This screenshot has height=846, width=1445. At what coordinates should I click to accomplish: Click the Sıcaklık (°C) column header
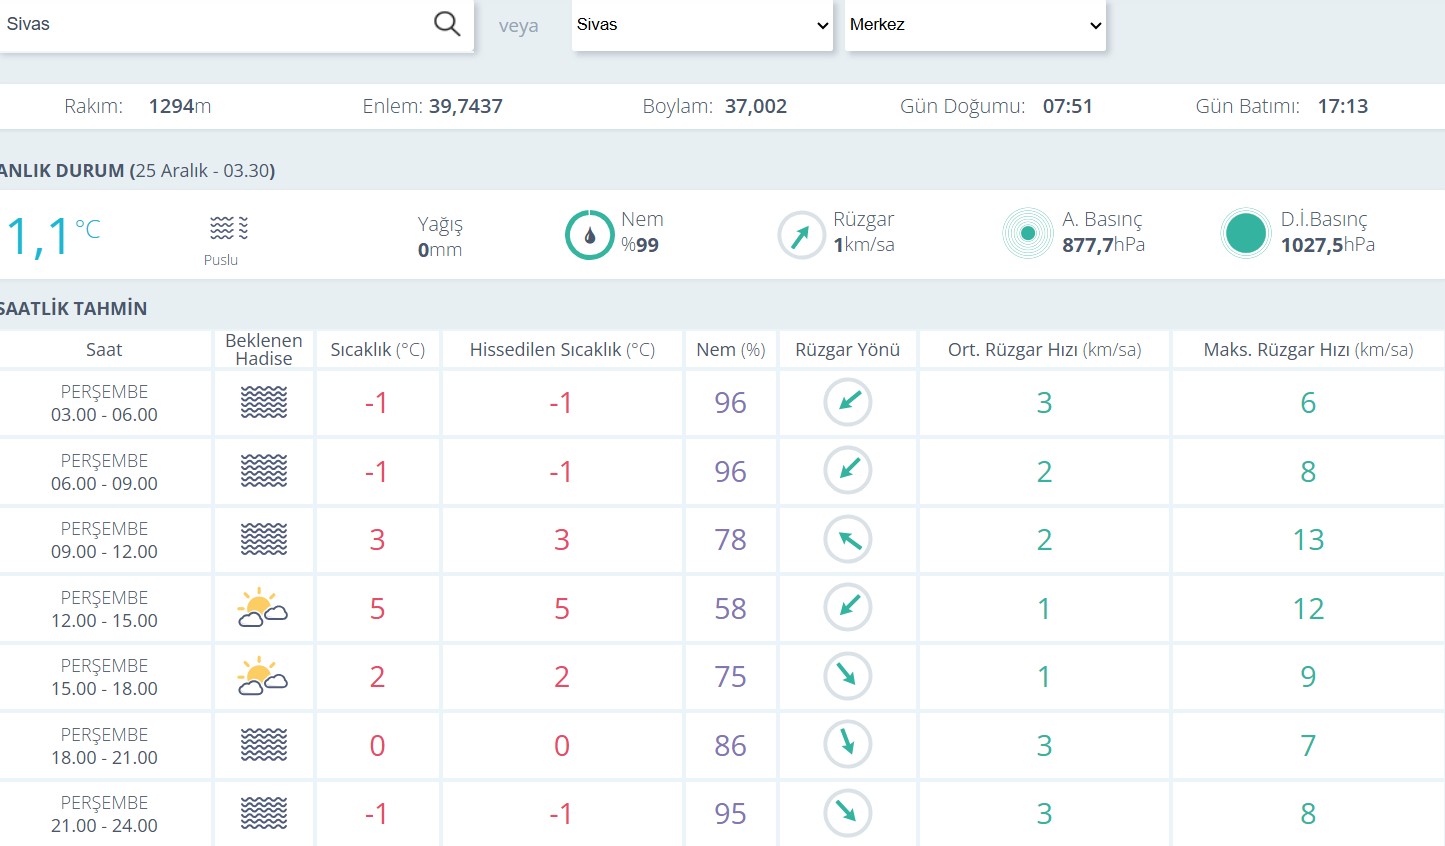[377, 350]
